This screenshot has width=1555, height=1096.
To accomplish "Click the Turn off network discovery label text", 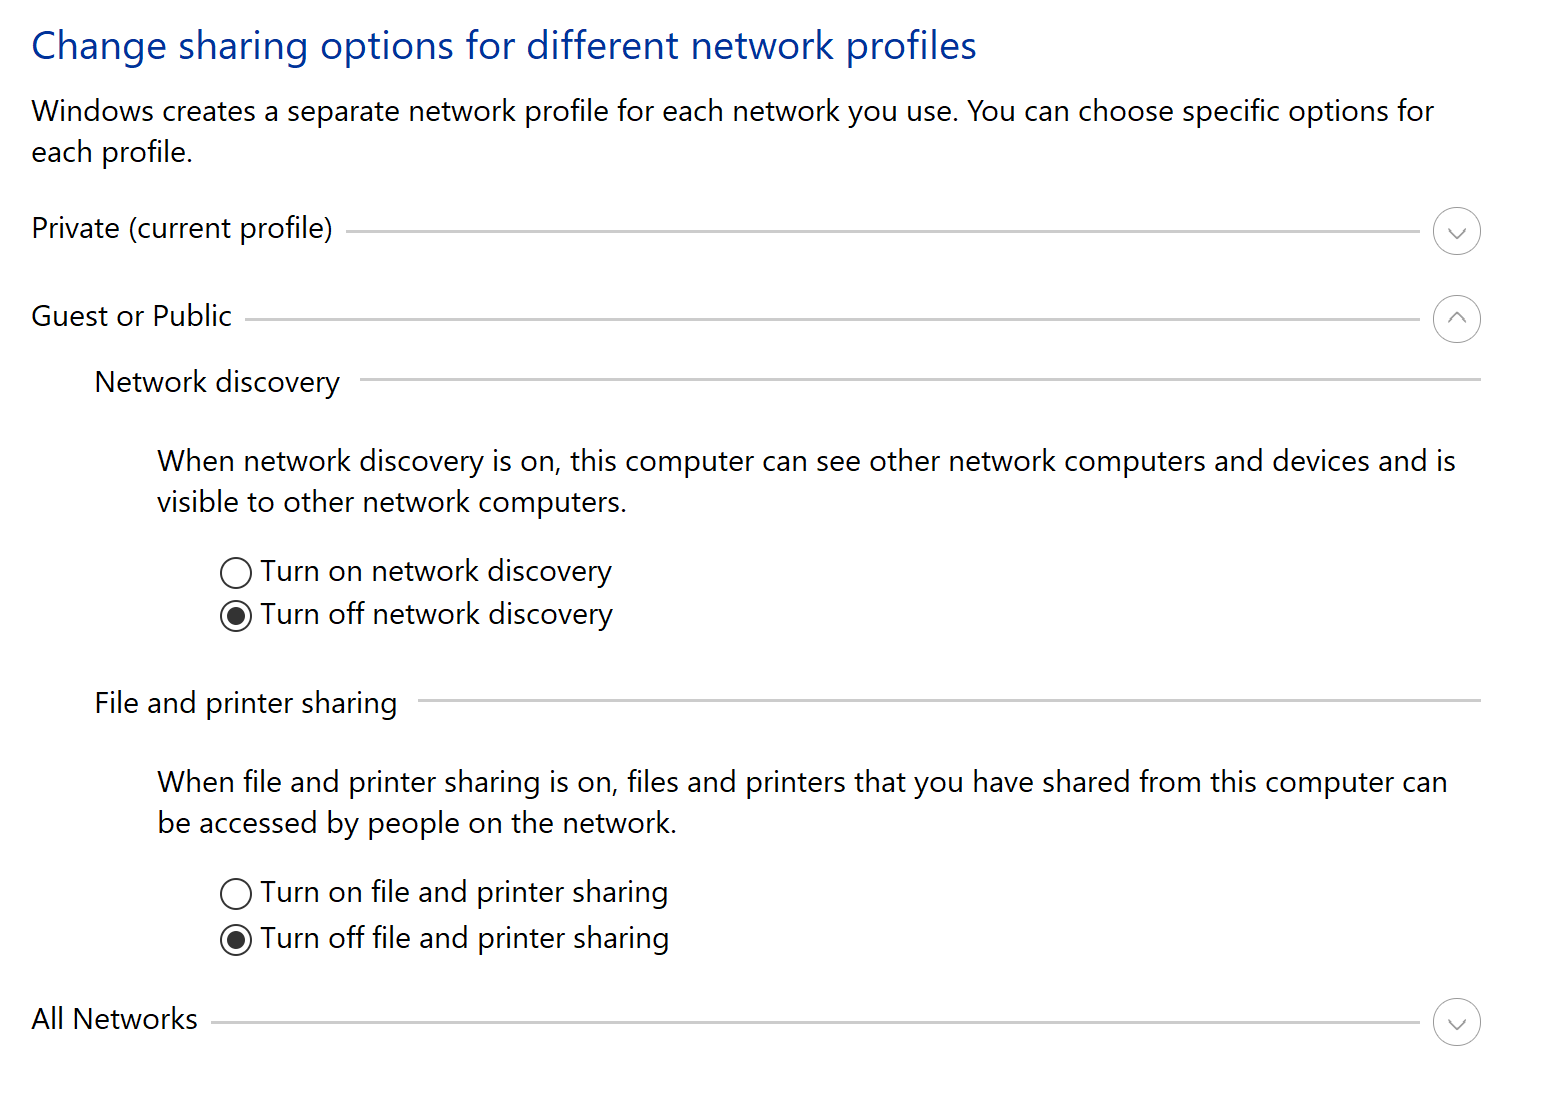I will pyautogui.click(x=436, y=614).
